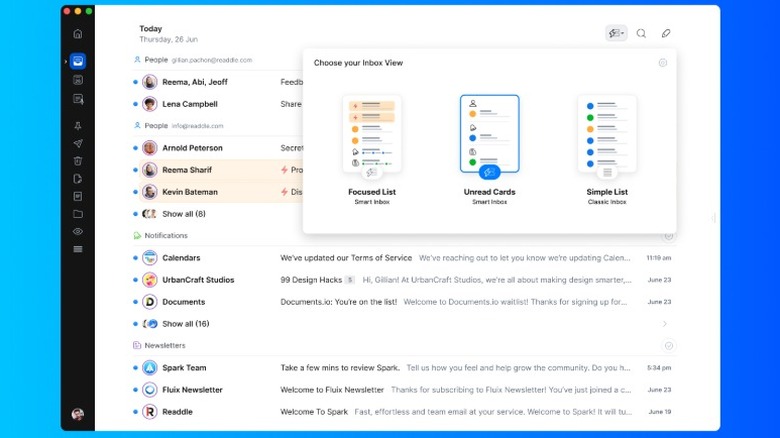The height and width of the screenshot is (438, 780).
Task: Click the Documents sender avatar
Action: point(150,302)
